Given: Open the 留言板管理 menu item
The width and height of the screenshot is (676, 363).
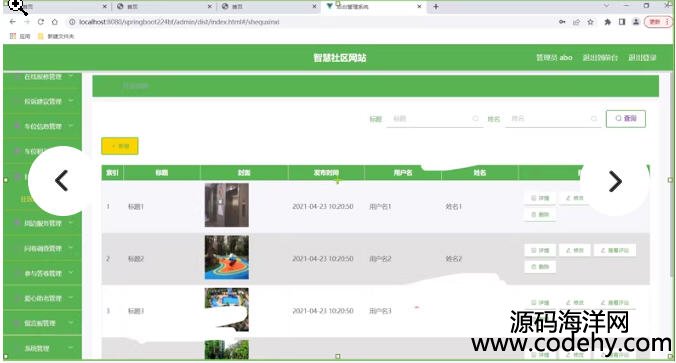Looking at the screenshot, I should 42,323.
